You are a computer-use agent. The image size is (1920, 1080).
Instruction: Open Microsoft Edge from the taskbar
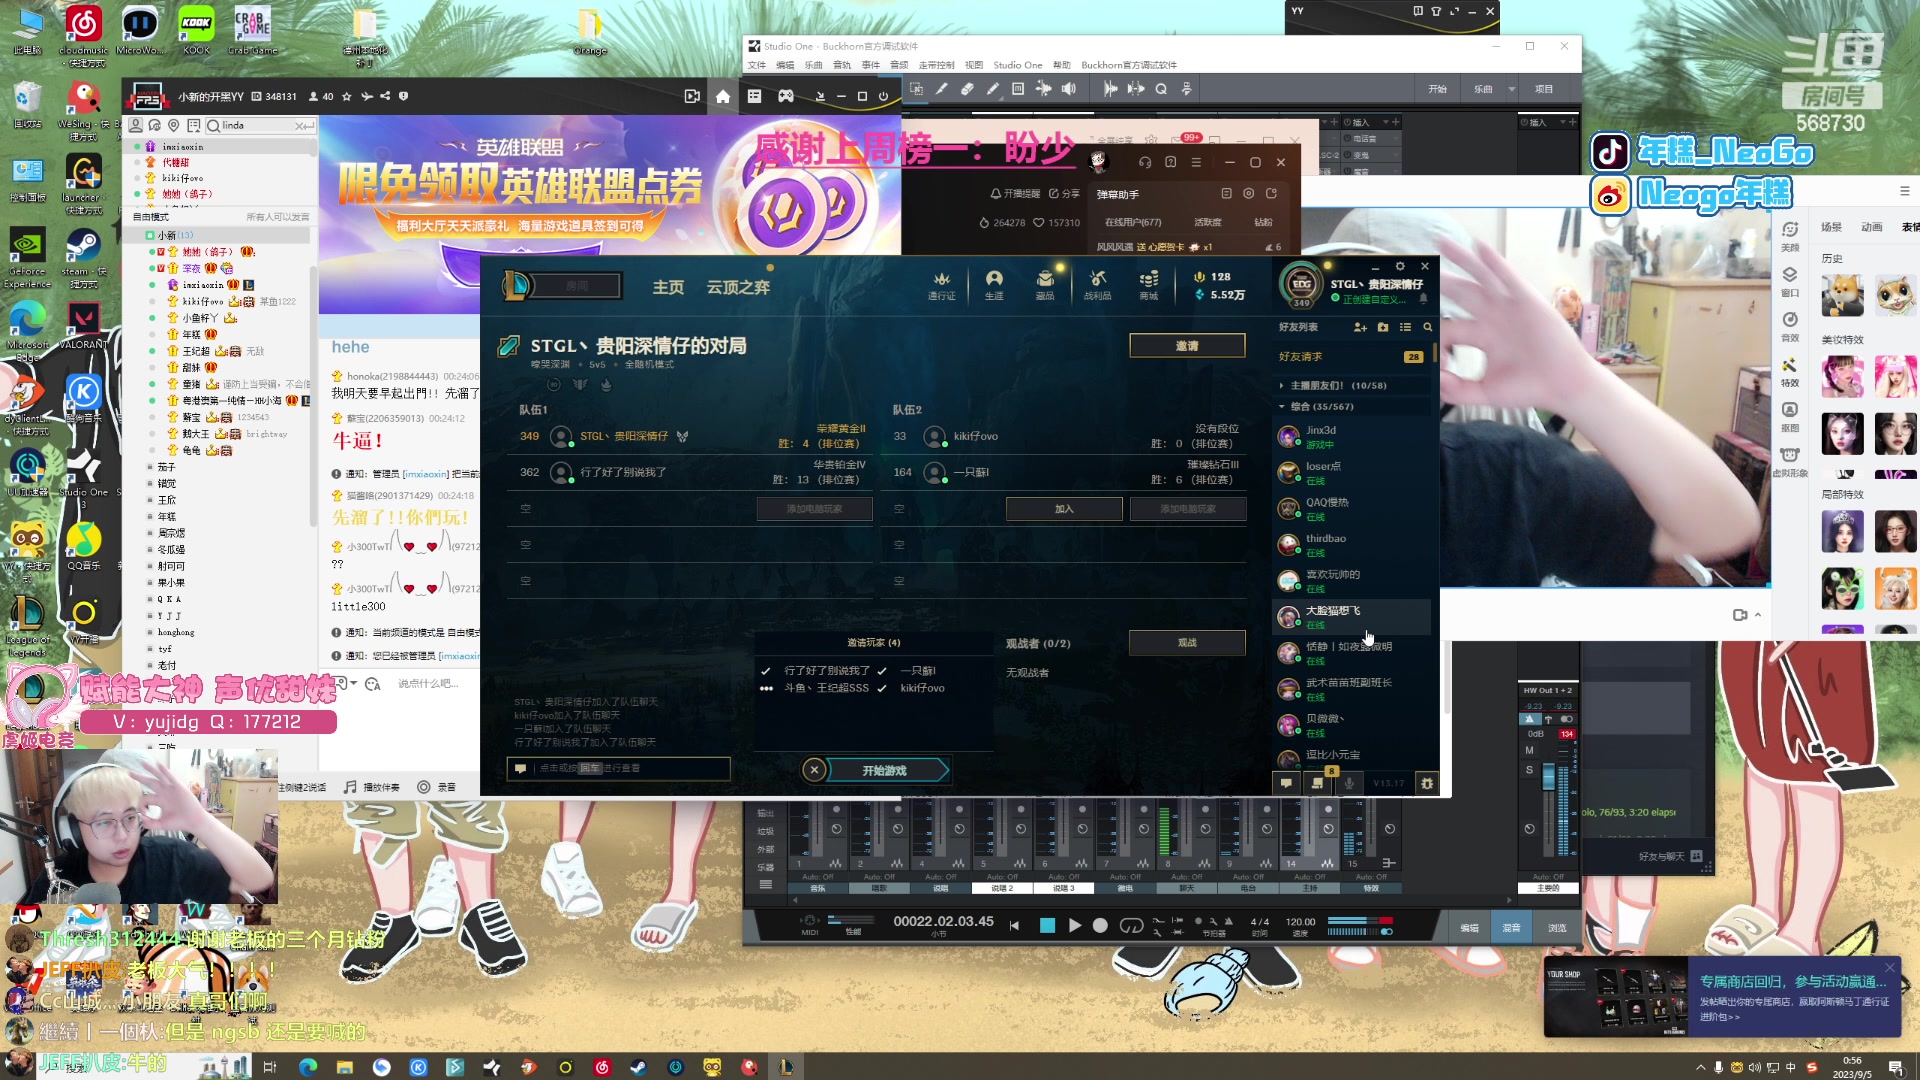pyautogui.click(x=307, y=1067)
